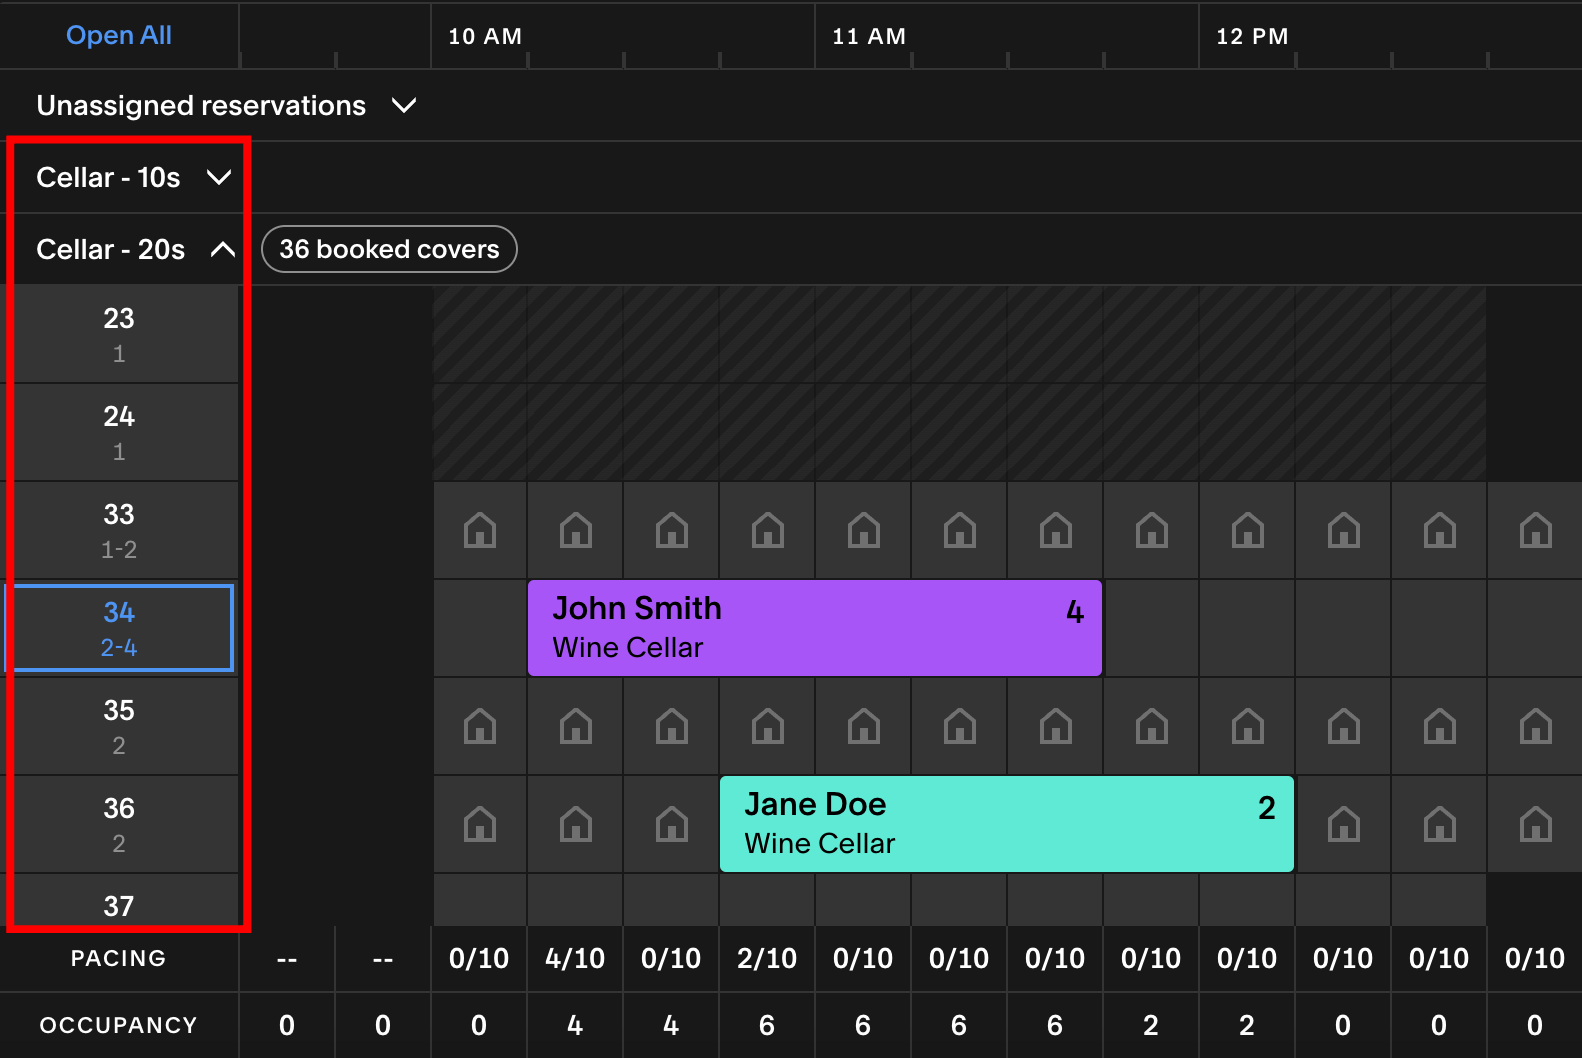Click the 12 PM timeline marker
The image size is (1582, 1058).
(x=1252, y=36)
